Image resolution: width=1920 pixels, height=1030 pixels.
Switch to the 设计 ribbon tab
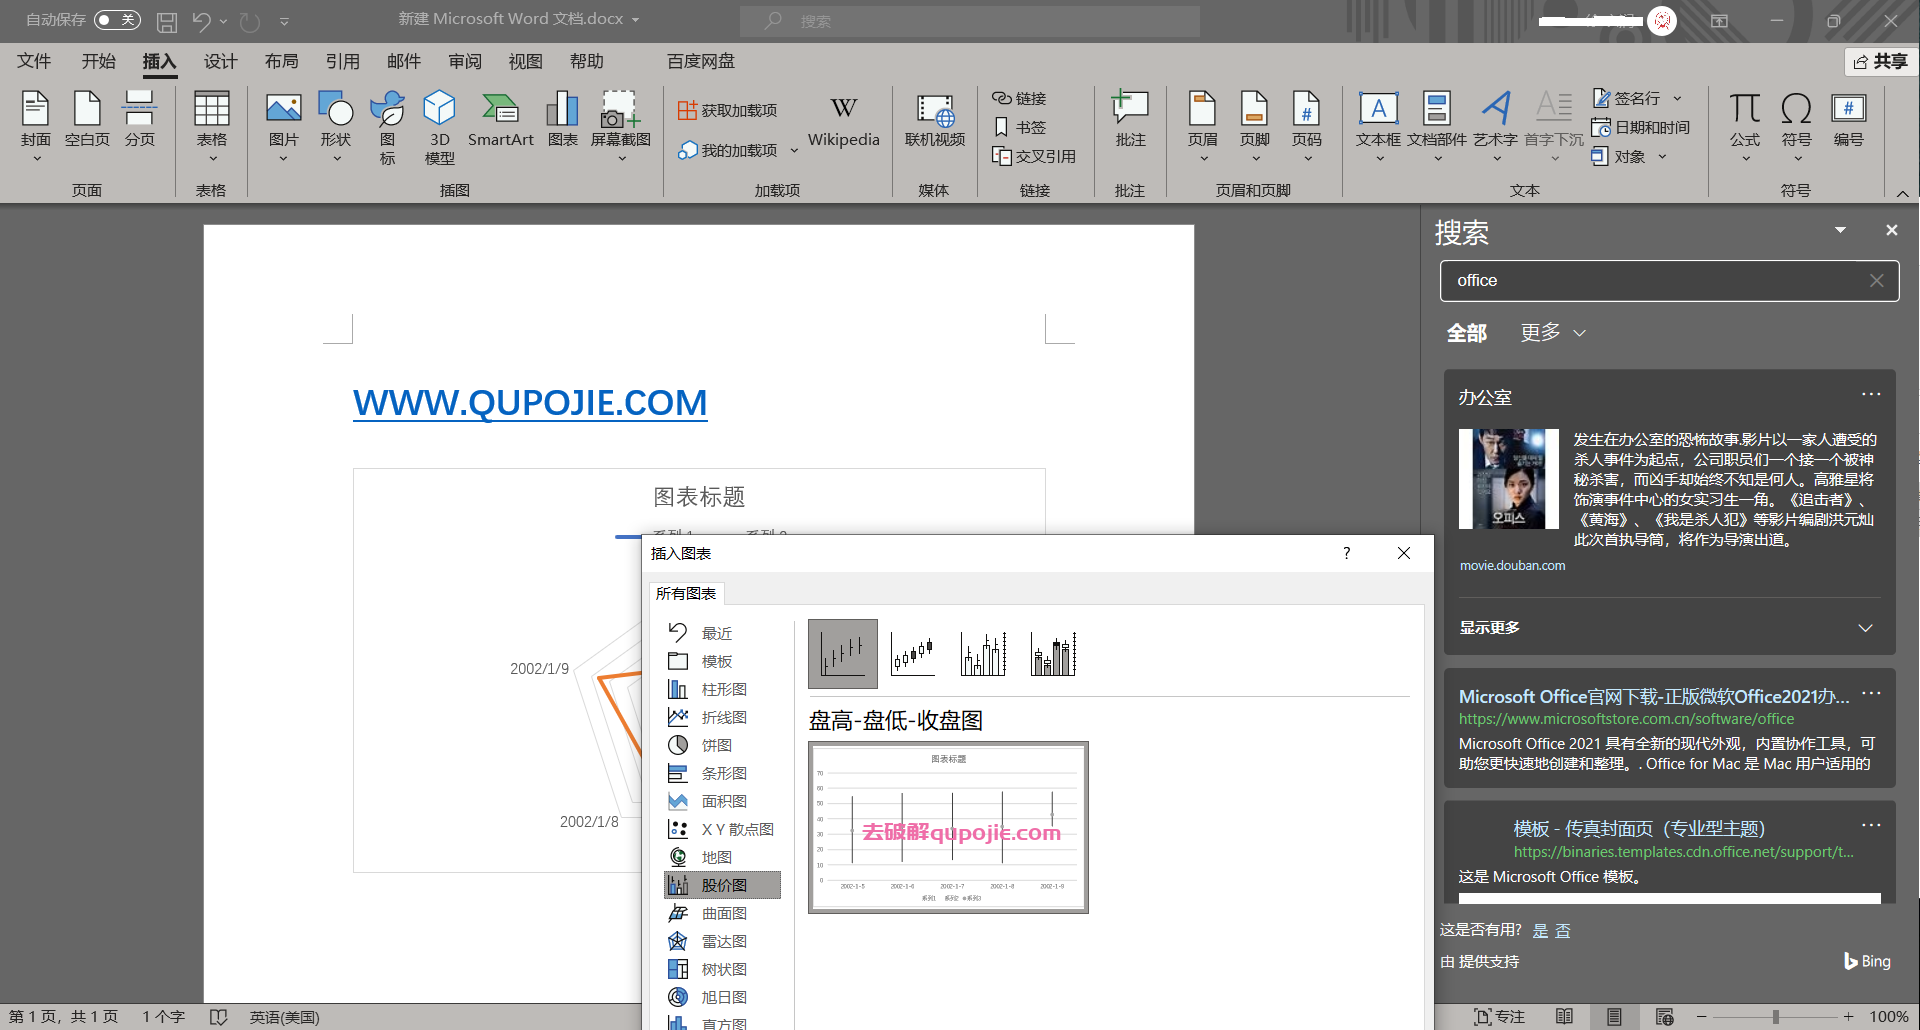tap(220, 62)
